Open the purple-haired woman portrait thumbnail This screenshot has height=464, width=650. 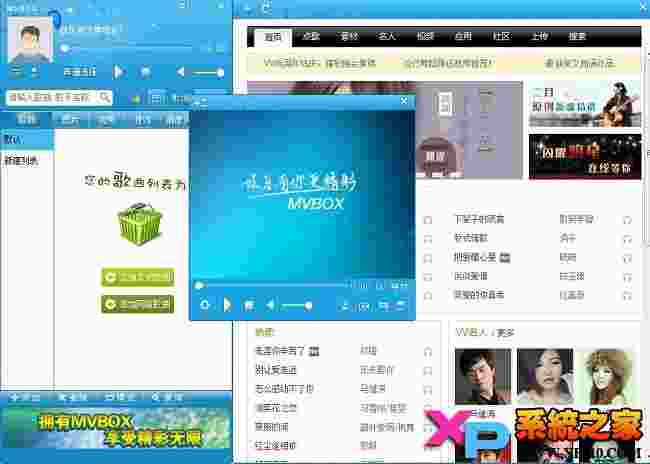pyautogui.click(x=545, y=376)
